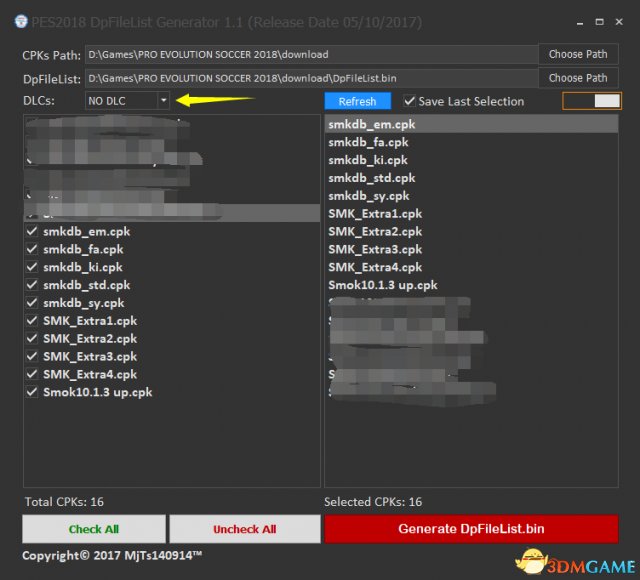Uncheck SMK_Extra2.cpk checkbox

[x=32, y=338]
